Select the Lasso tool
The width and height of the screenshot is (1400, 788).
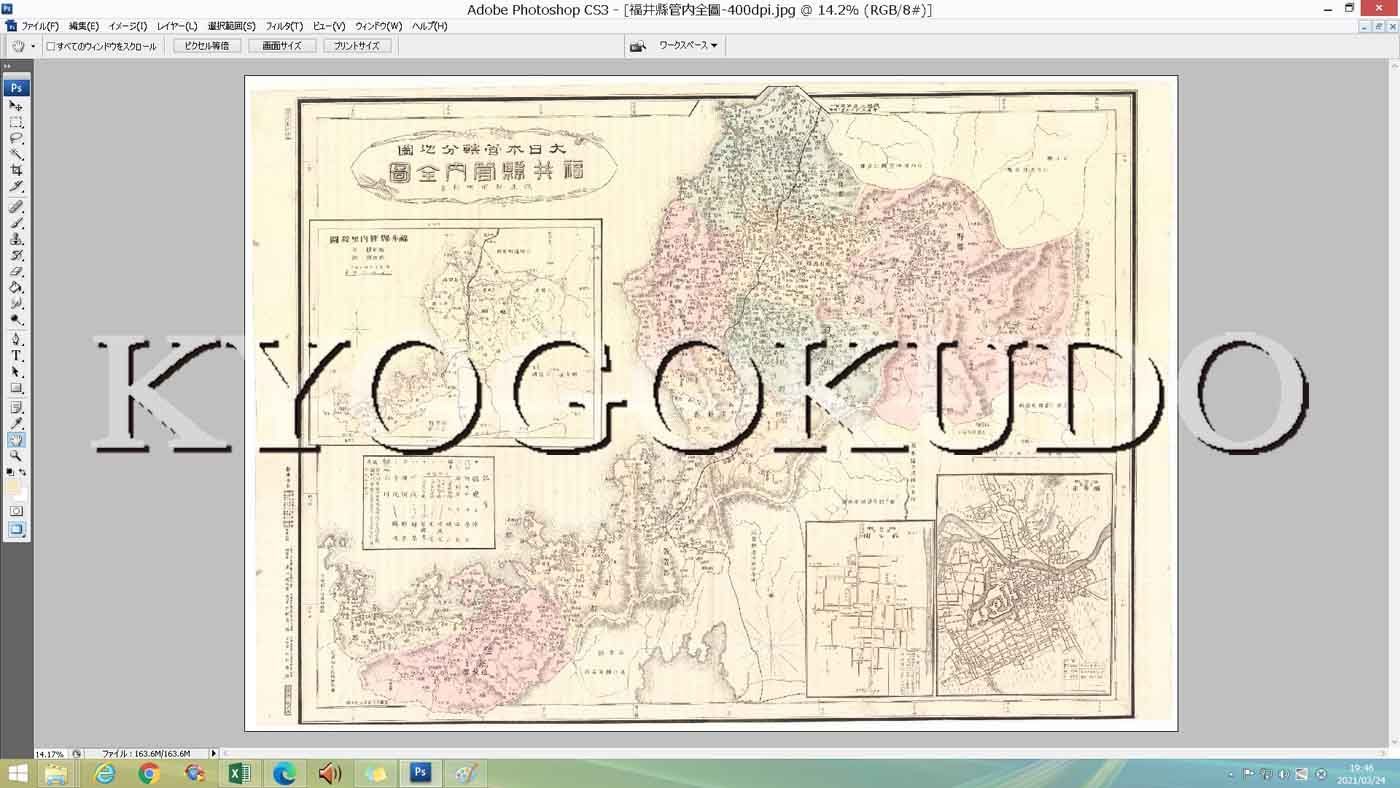pos(16,138)
